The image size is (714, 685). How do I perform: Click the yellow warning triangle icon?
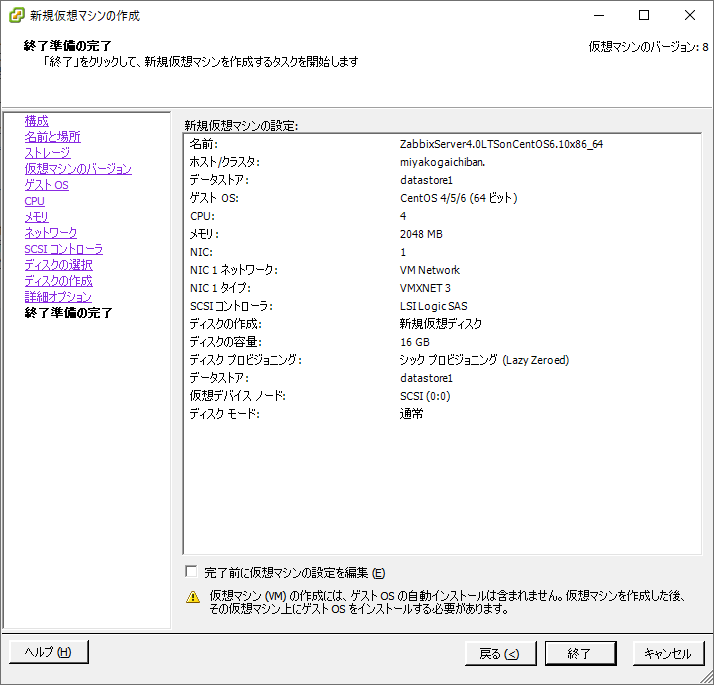coord(193,597)
